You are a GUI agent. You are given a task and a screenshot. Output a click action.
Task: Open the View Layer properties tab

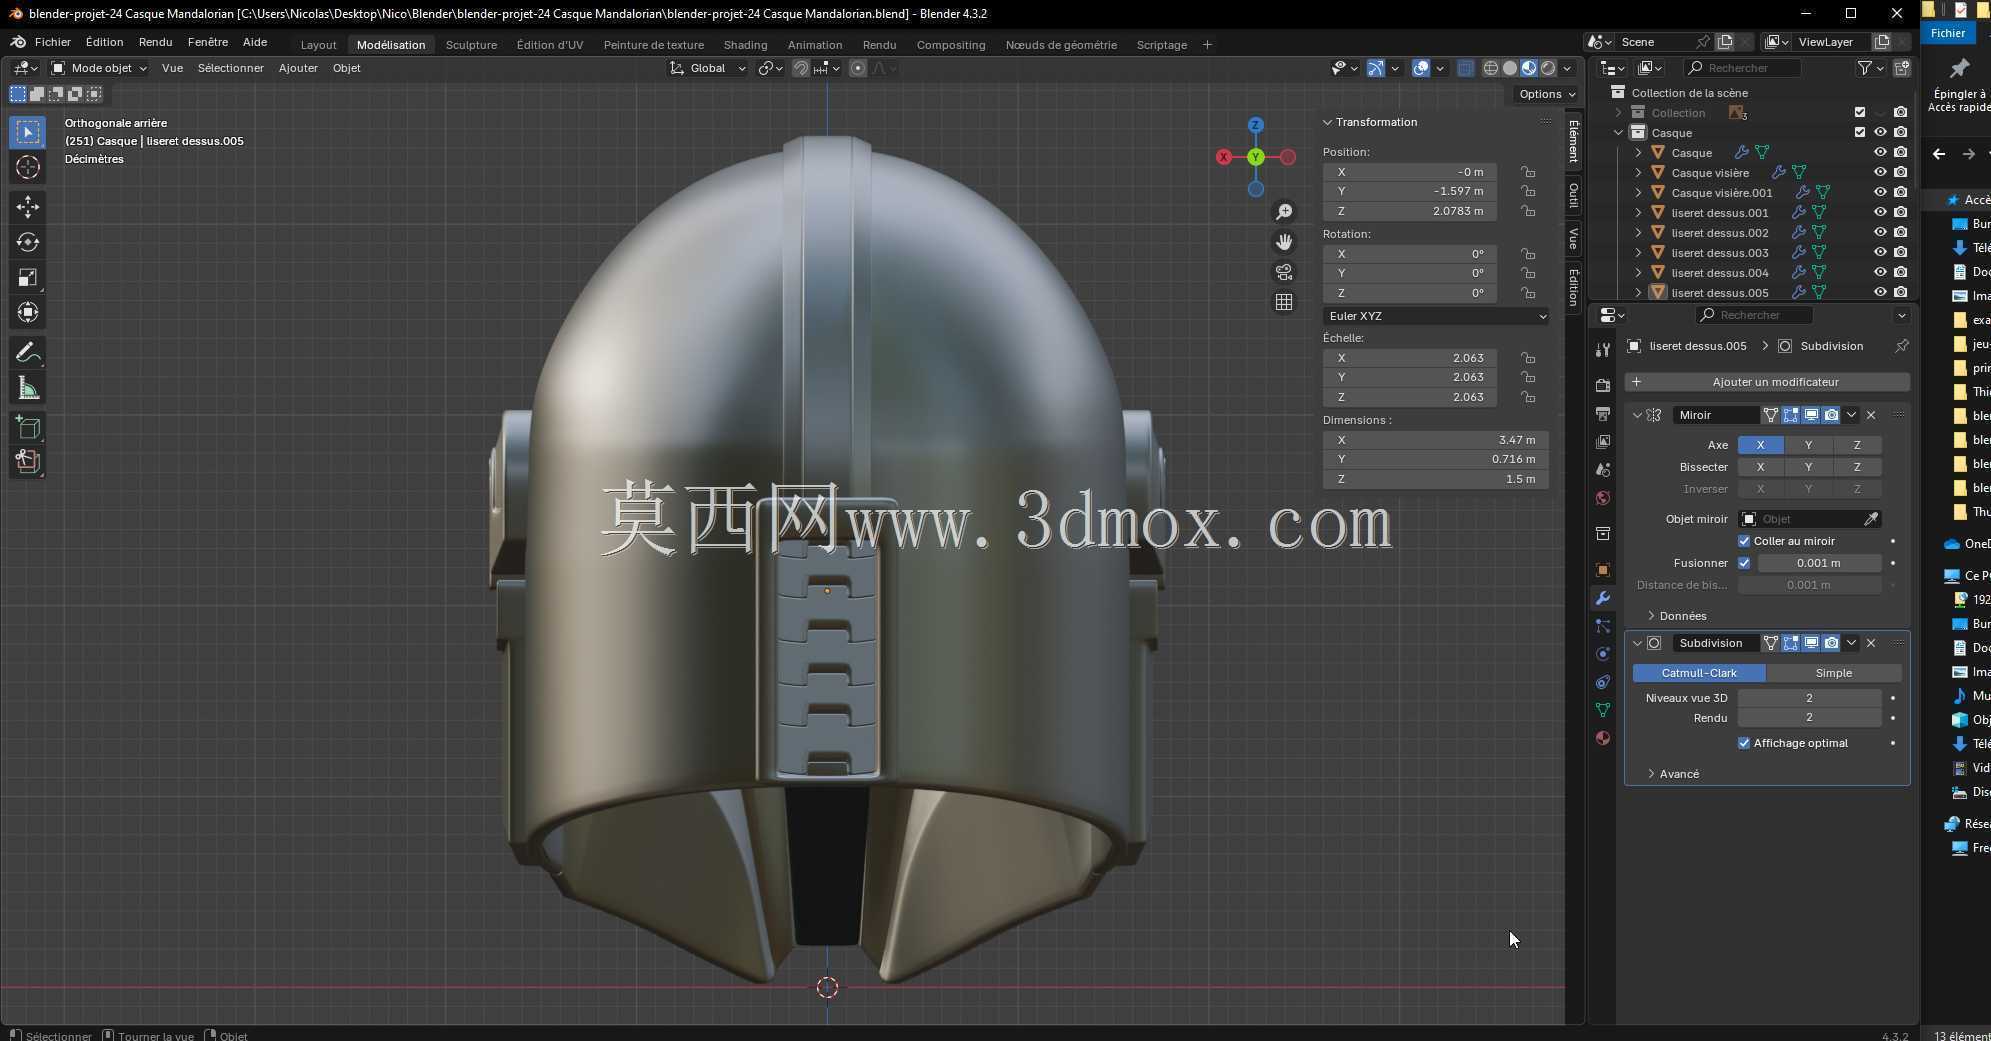(x=1603, y=442)
